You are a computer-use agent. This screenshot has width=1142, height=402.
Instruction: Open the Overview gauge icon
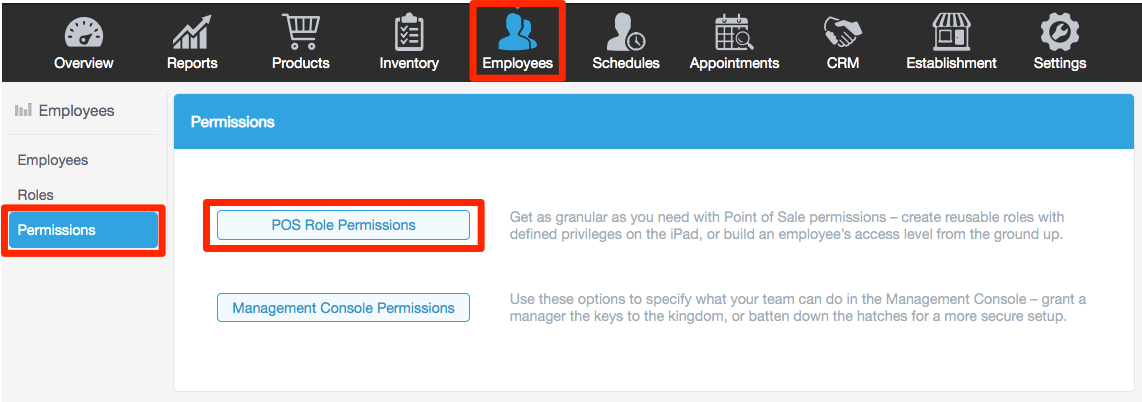coord(83,32)
